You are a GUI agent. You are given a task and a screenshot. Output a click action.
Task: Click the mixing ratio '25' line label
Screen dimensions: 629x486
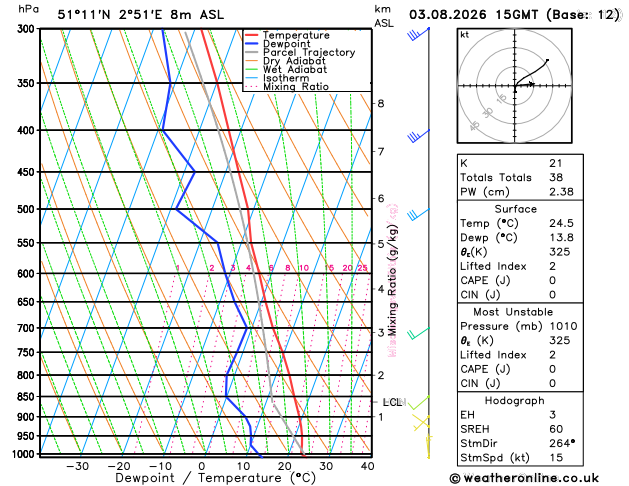click(362, 268)
